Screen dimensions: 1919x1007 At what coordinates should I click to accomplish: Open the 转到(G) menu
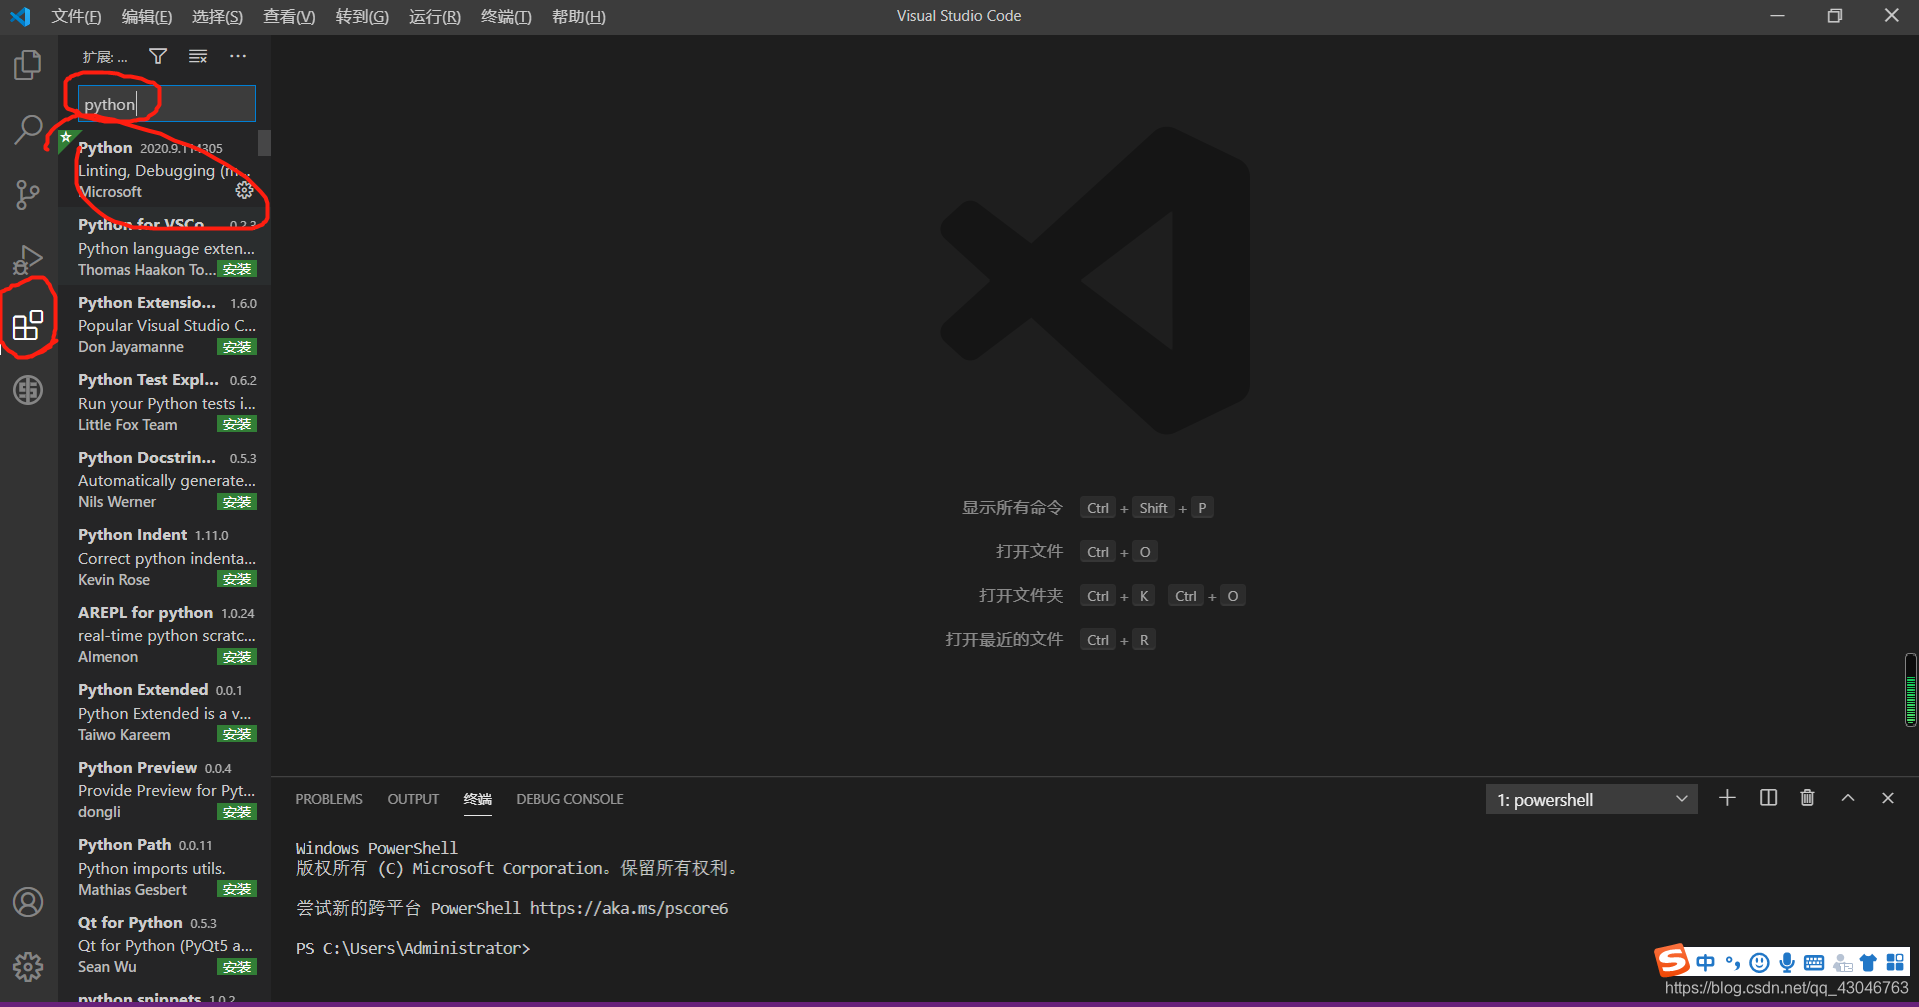362,16
